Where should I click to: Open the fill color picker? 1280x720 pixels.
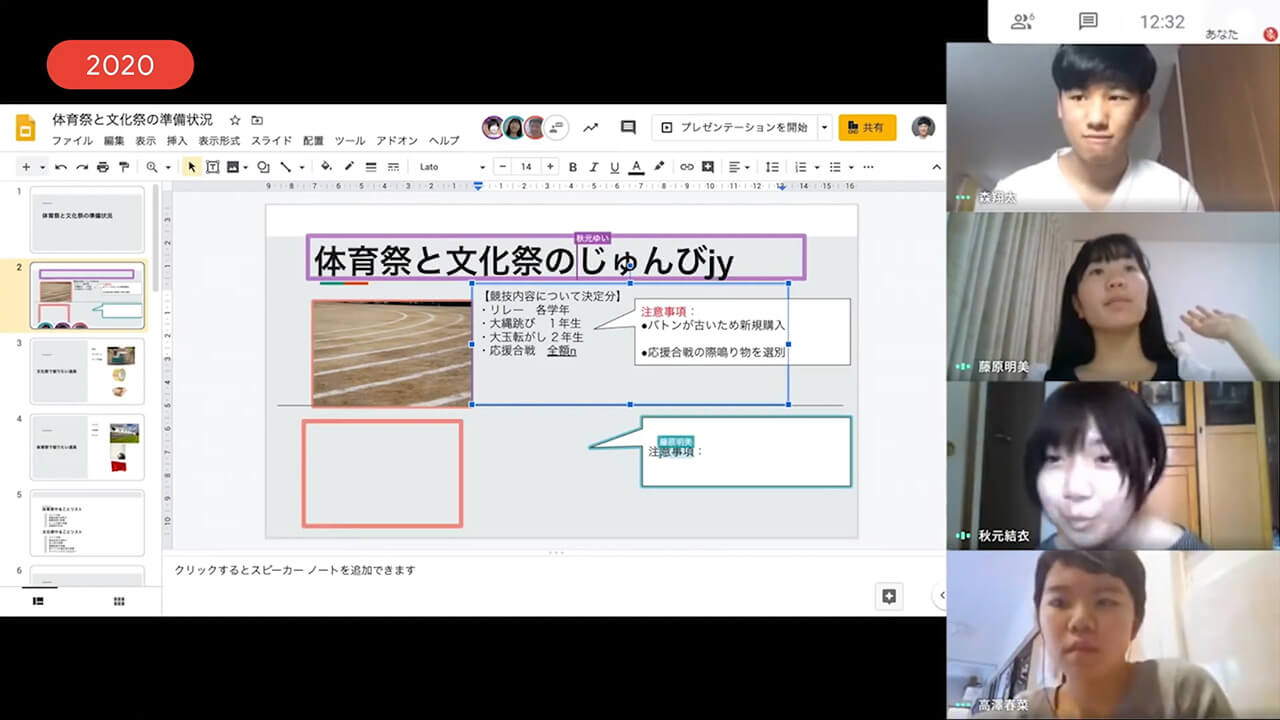327,167
